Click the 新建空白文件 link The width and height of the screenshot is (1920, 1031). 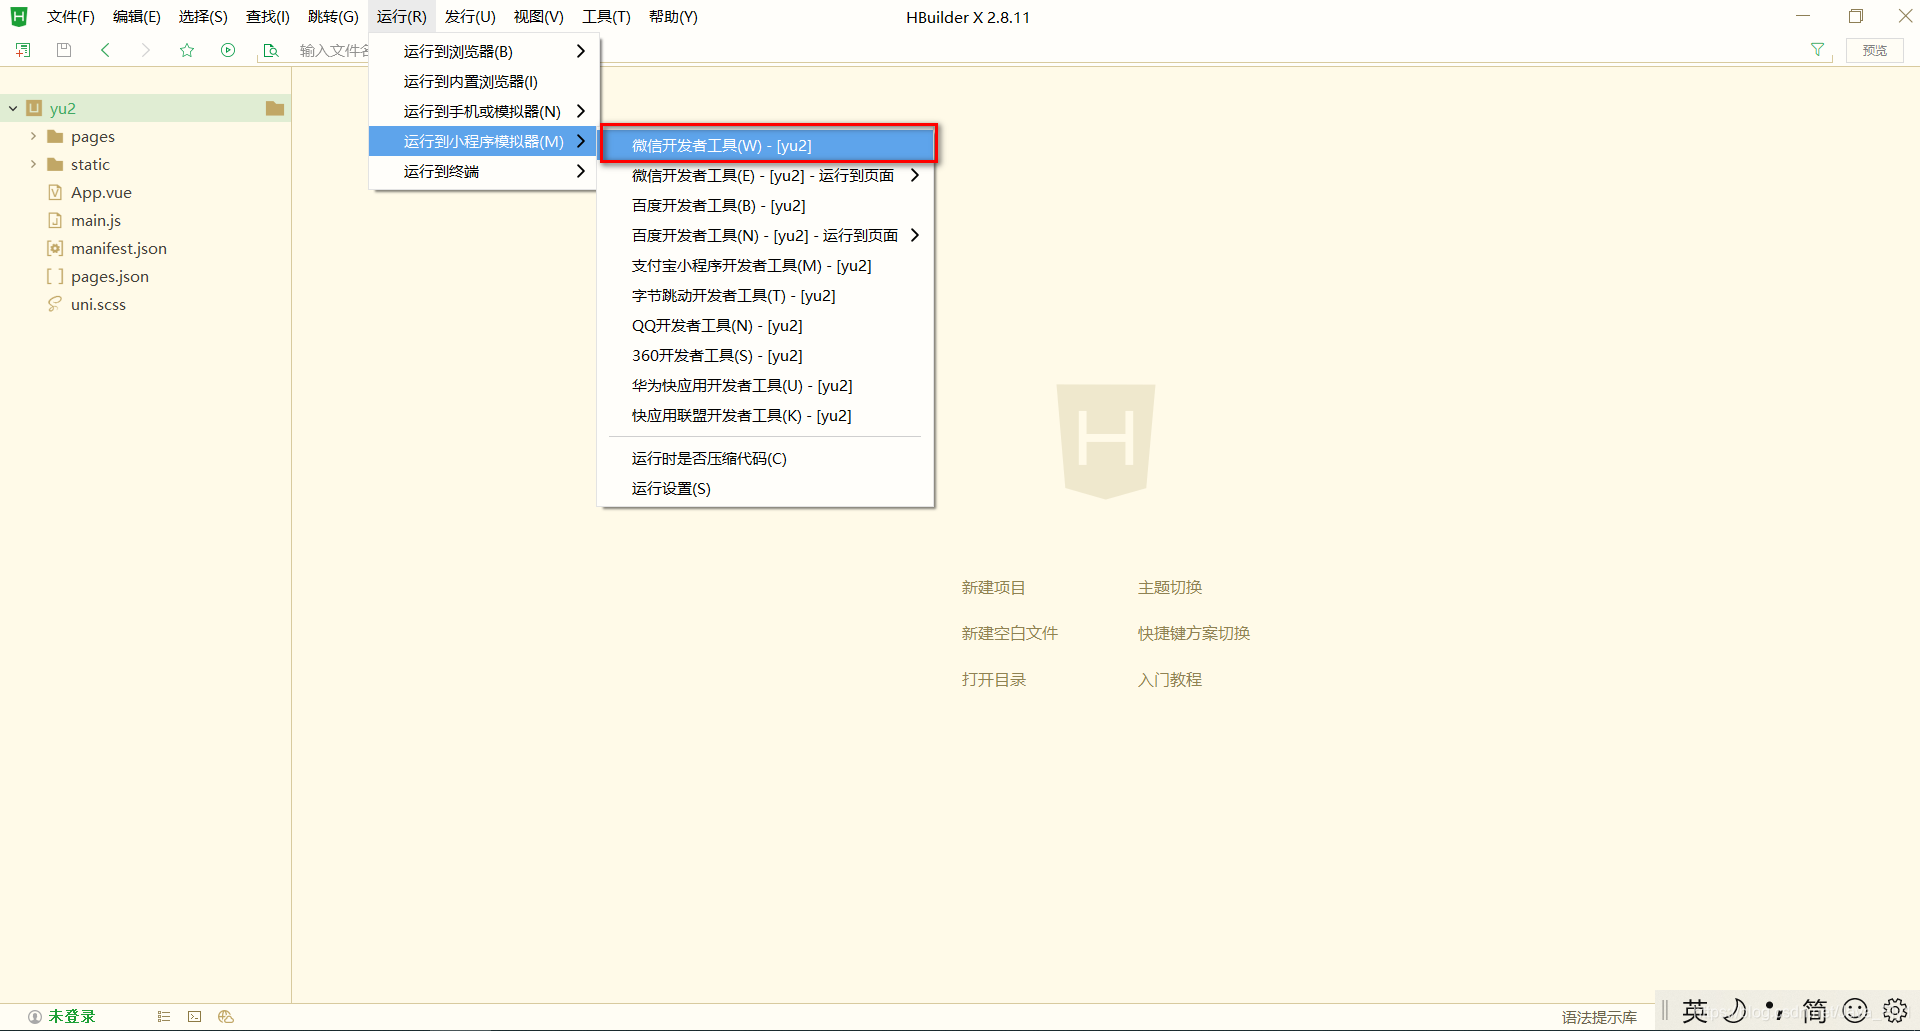coord(1009,633)
